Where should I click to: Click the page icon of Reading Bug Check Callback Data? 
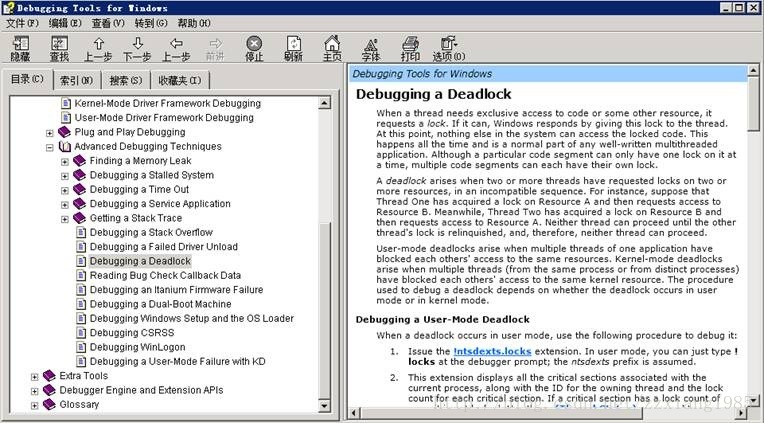coord(81,275)
